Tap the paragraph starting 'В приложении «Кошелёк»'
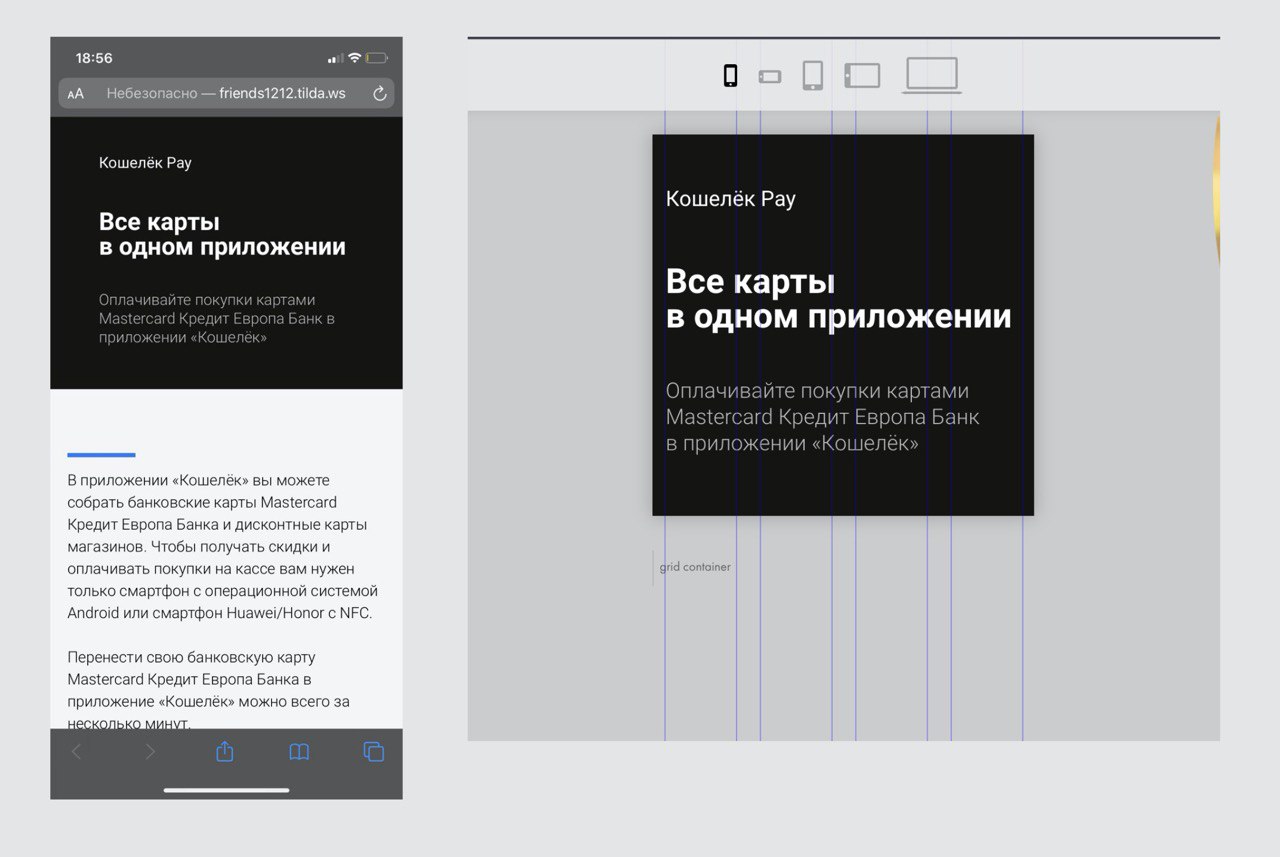Screen dimensions: 1280x857 pos(223,547)
